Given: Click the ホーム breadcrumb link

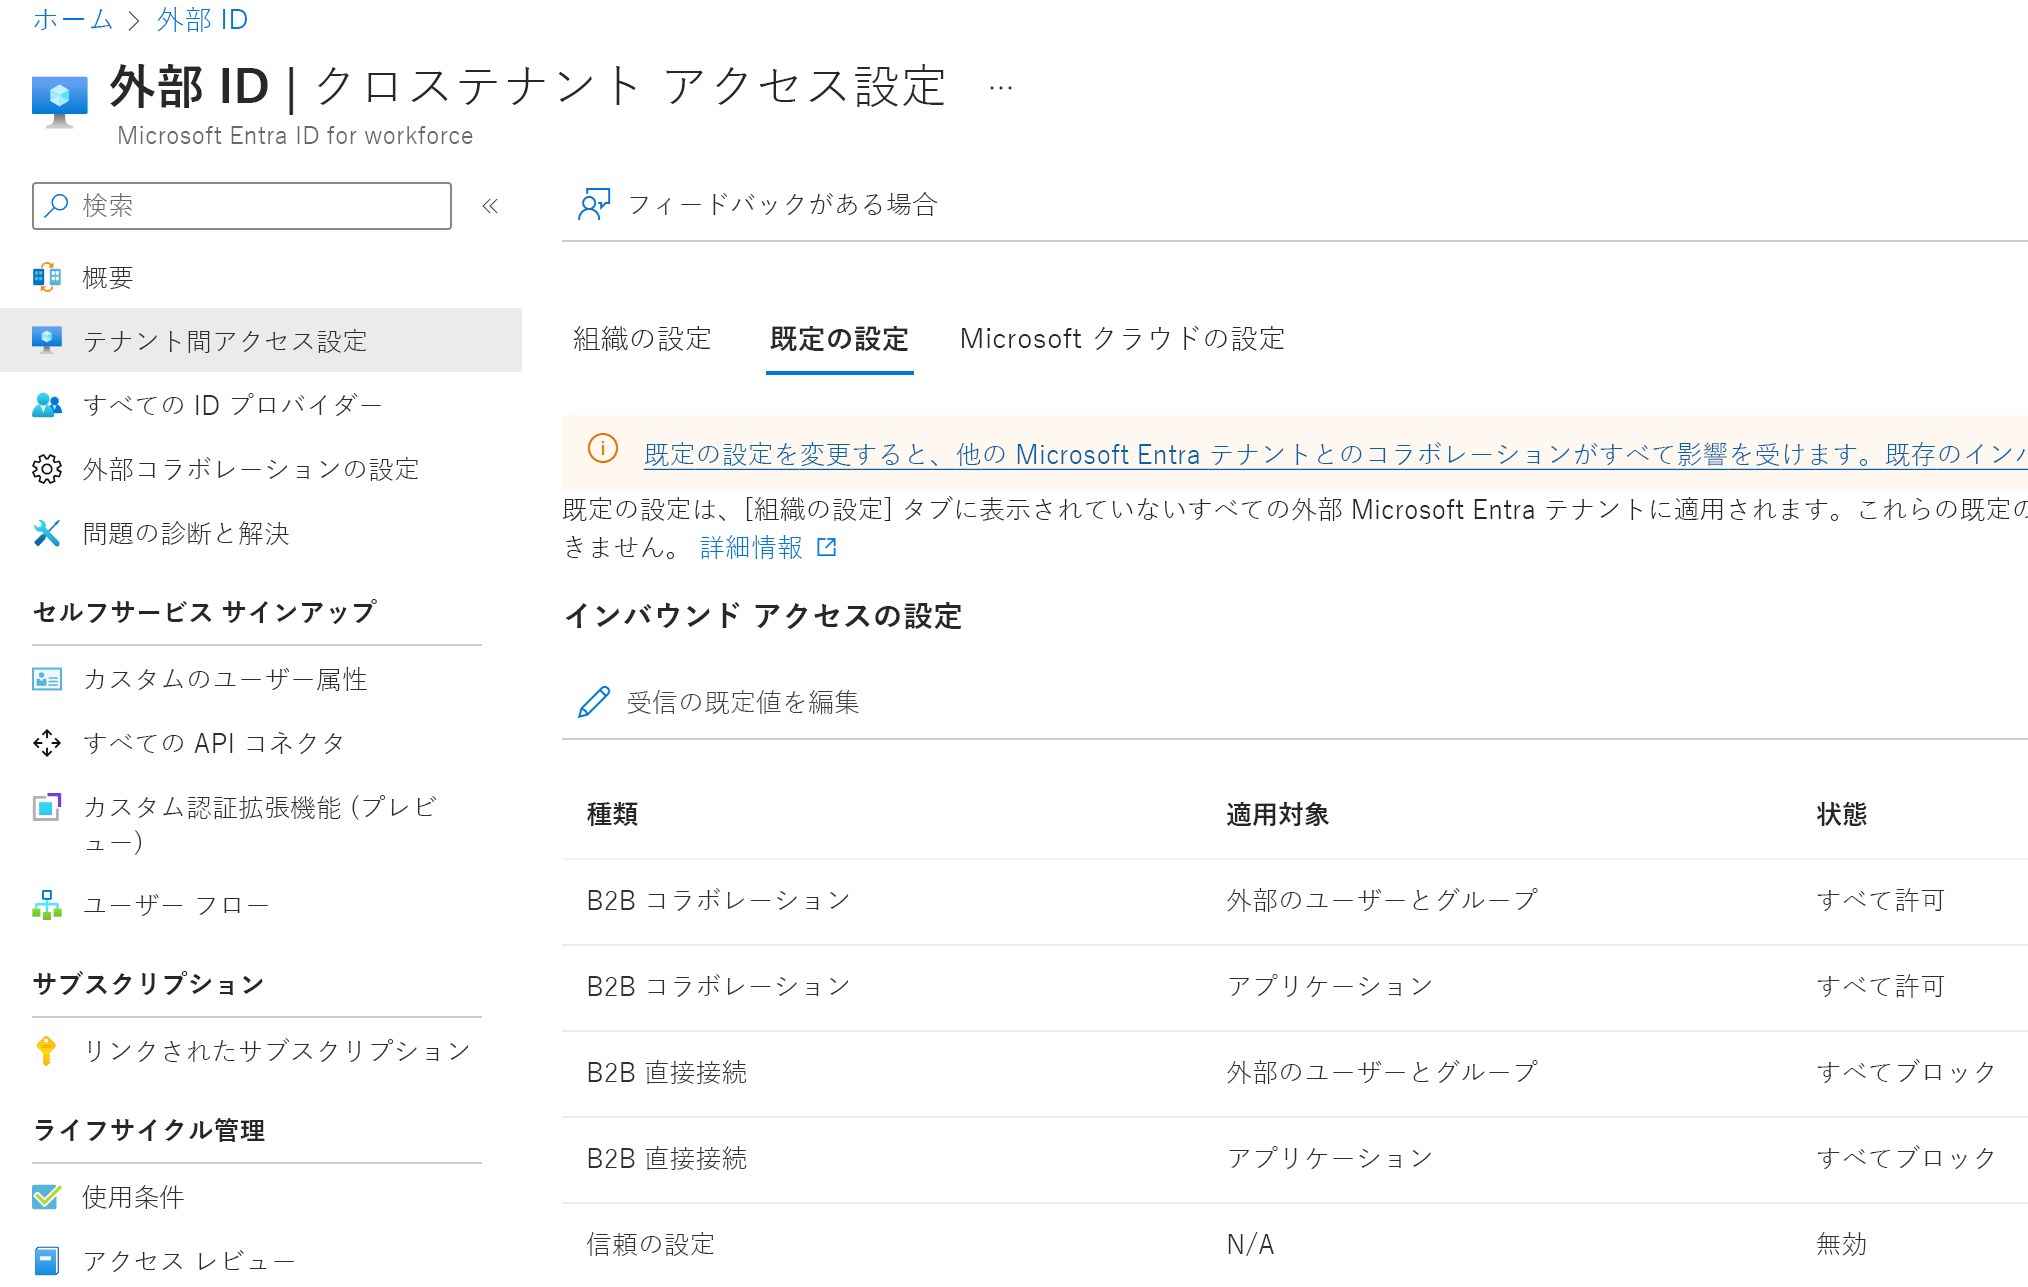Looking at the screenshot, I should pos(73,19).
